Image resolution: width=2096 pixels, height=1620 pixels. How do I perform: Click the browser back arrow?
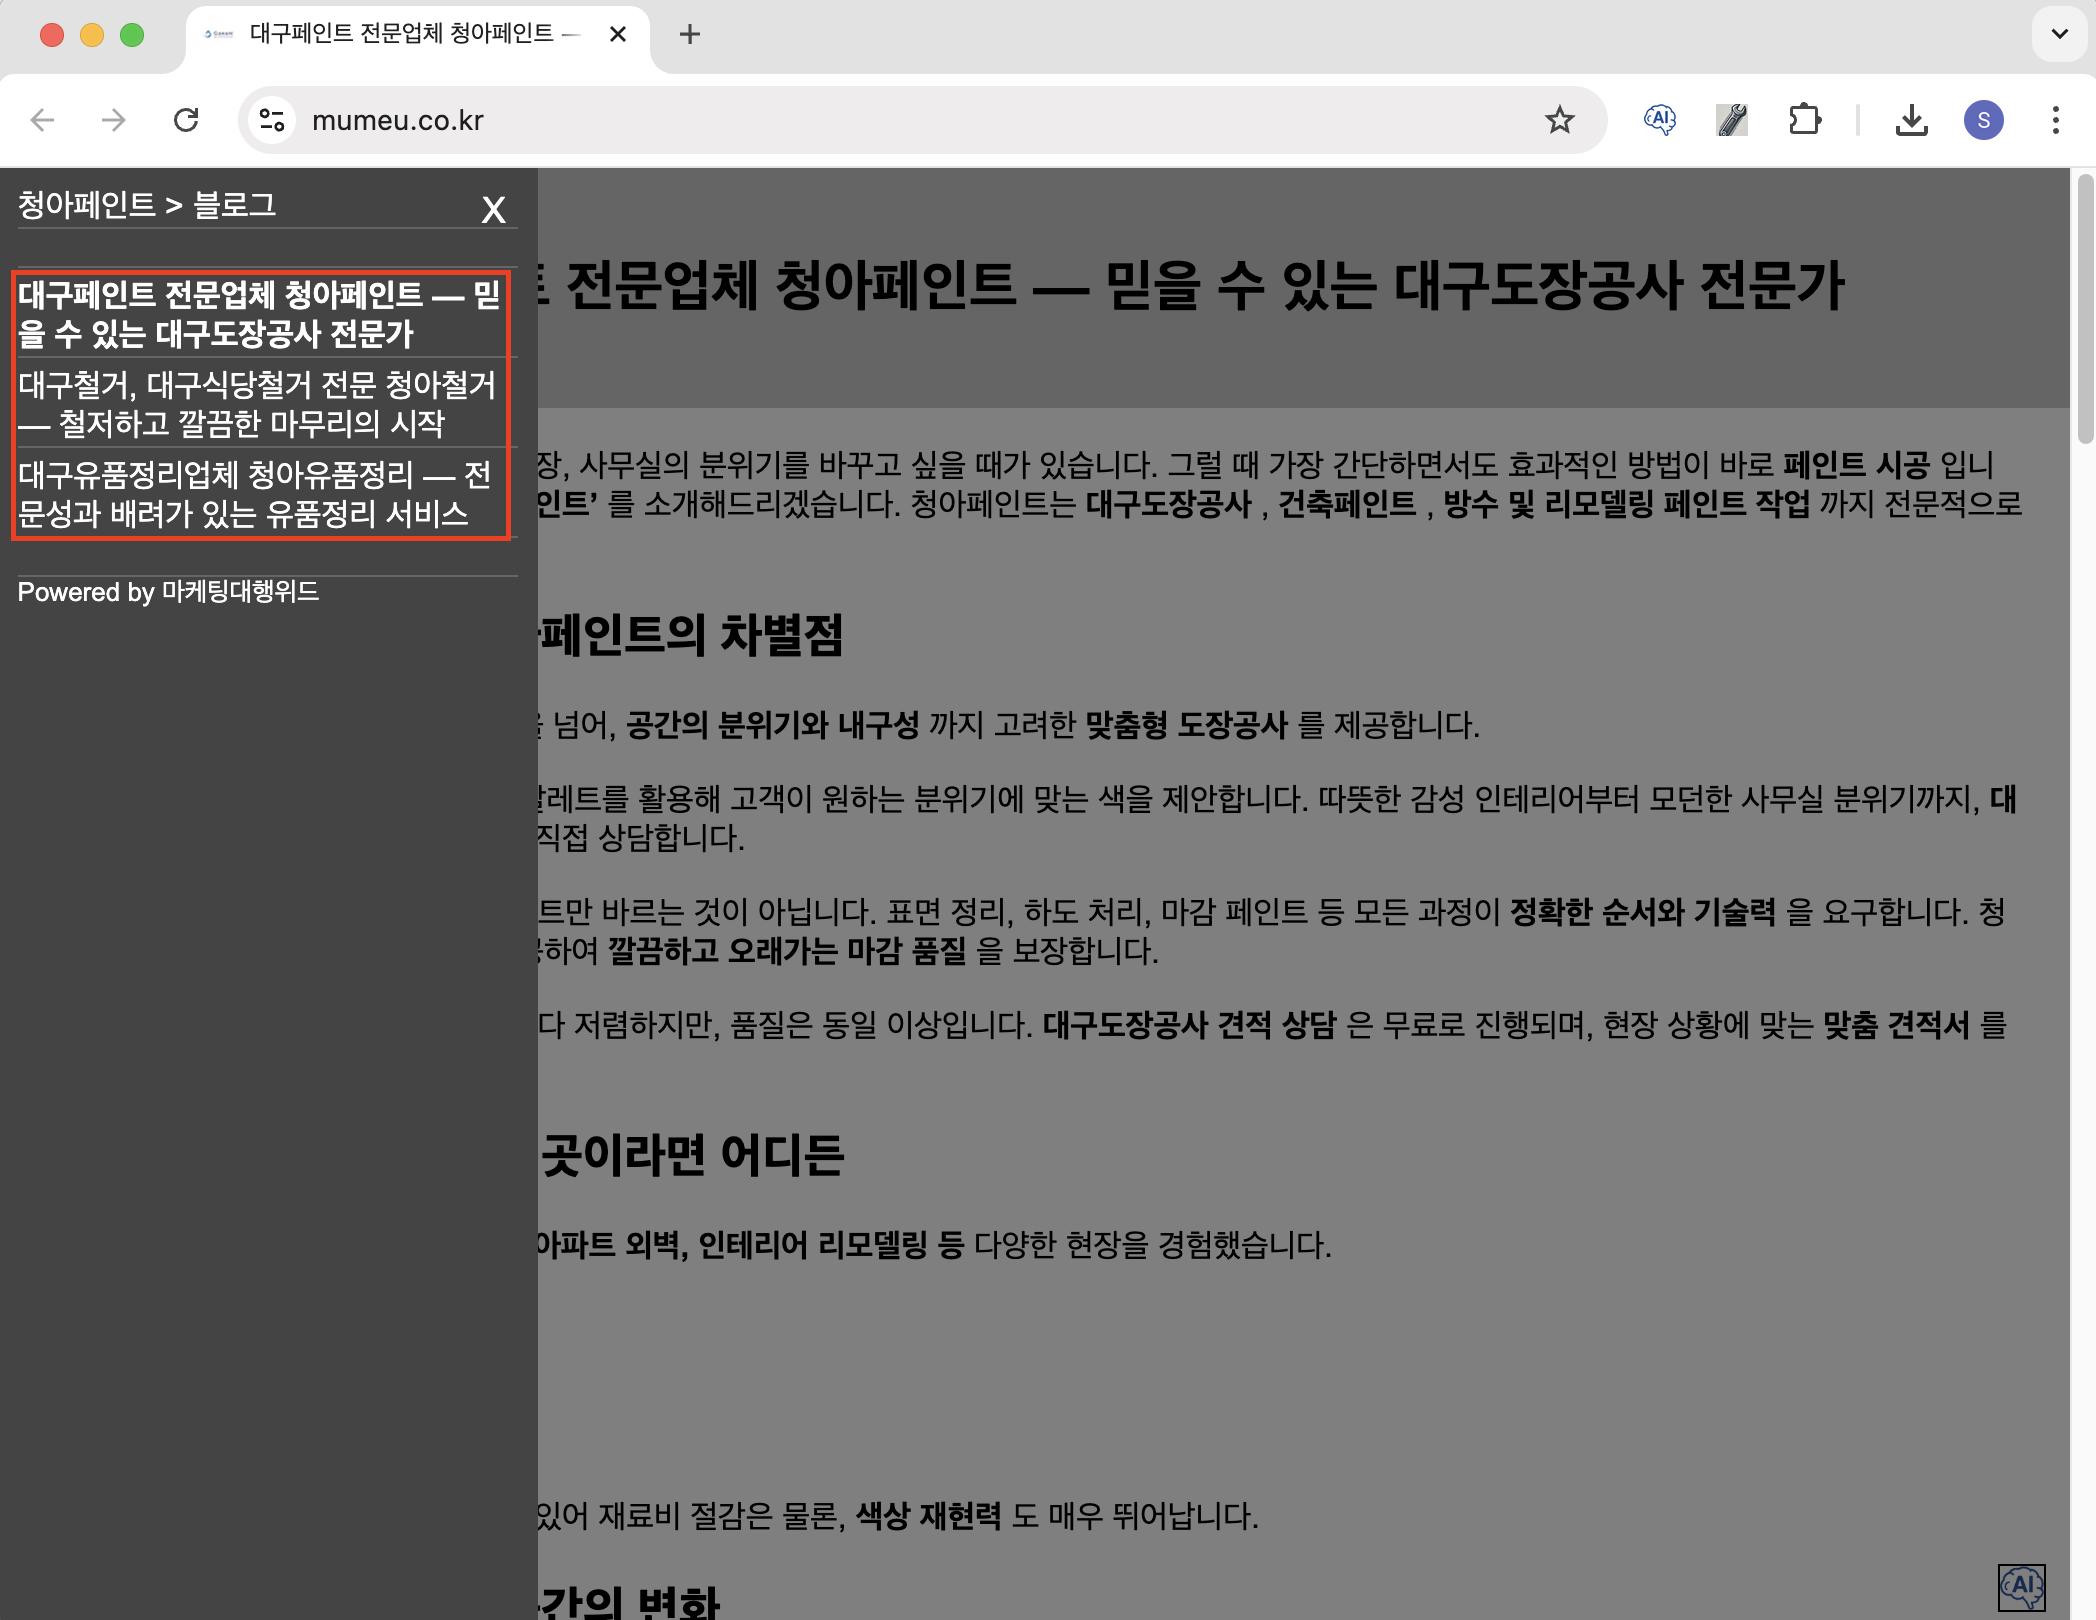pos(42,121)
